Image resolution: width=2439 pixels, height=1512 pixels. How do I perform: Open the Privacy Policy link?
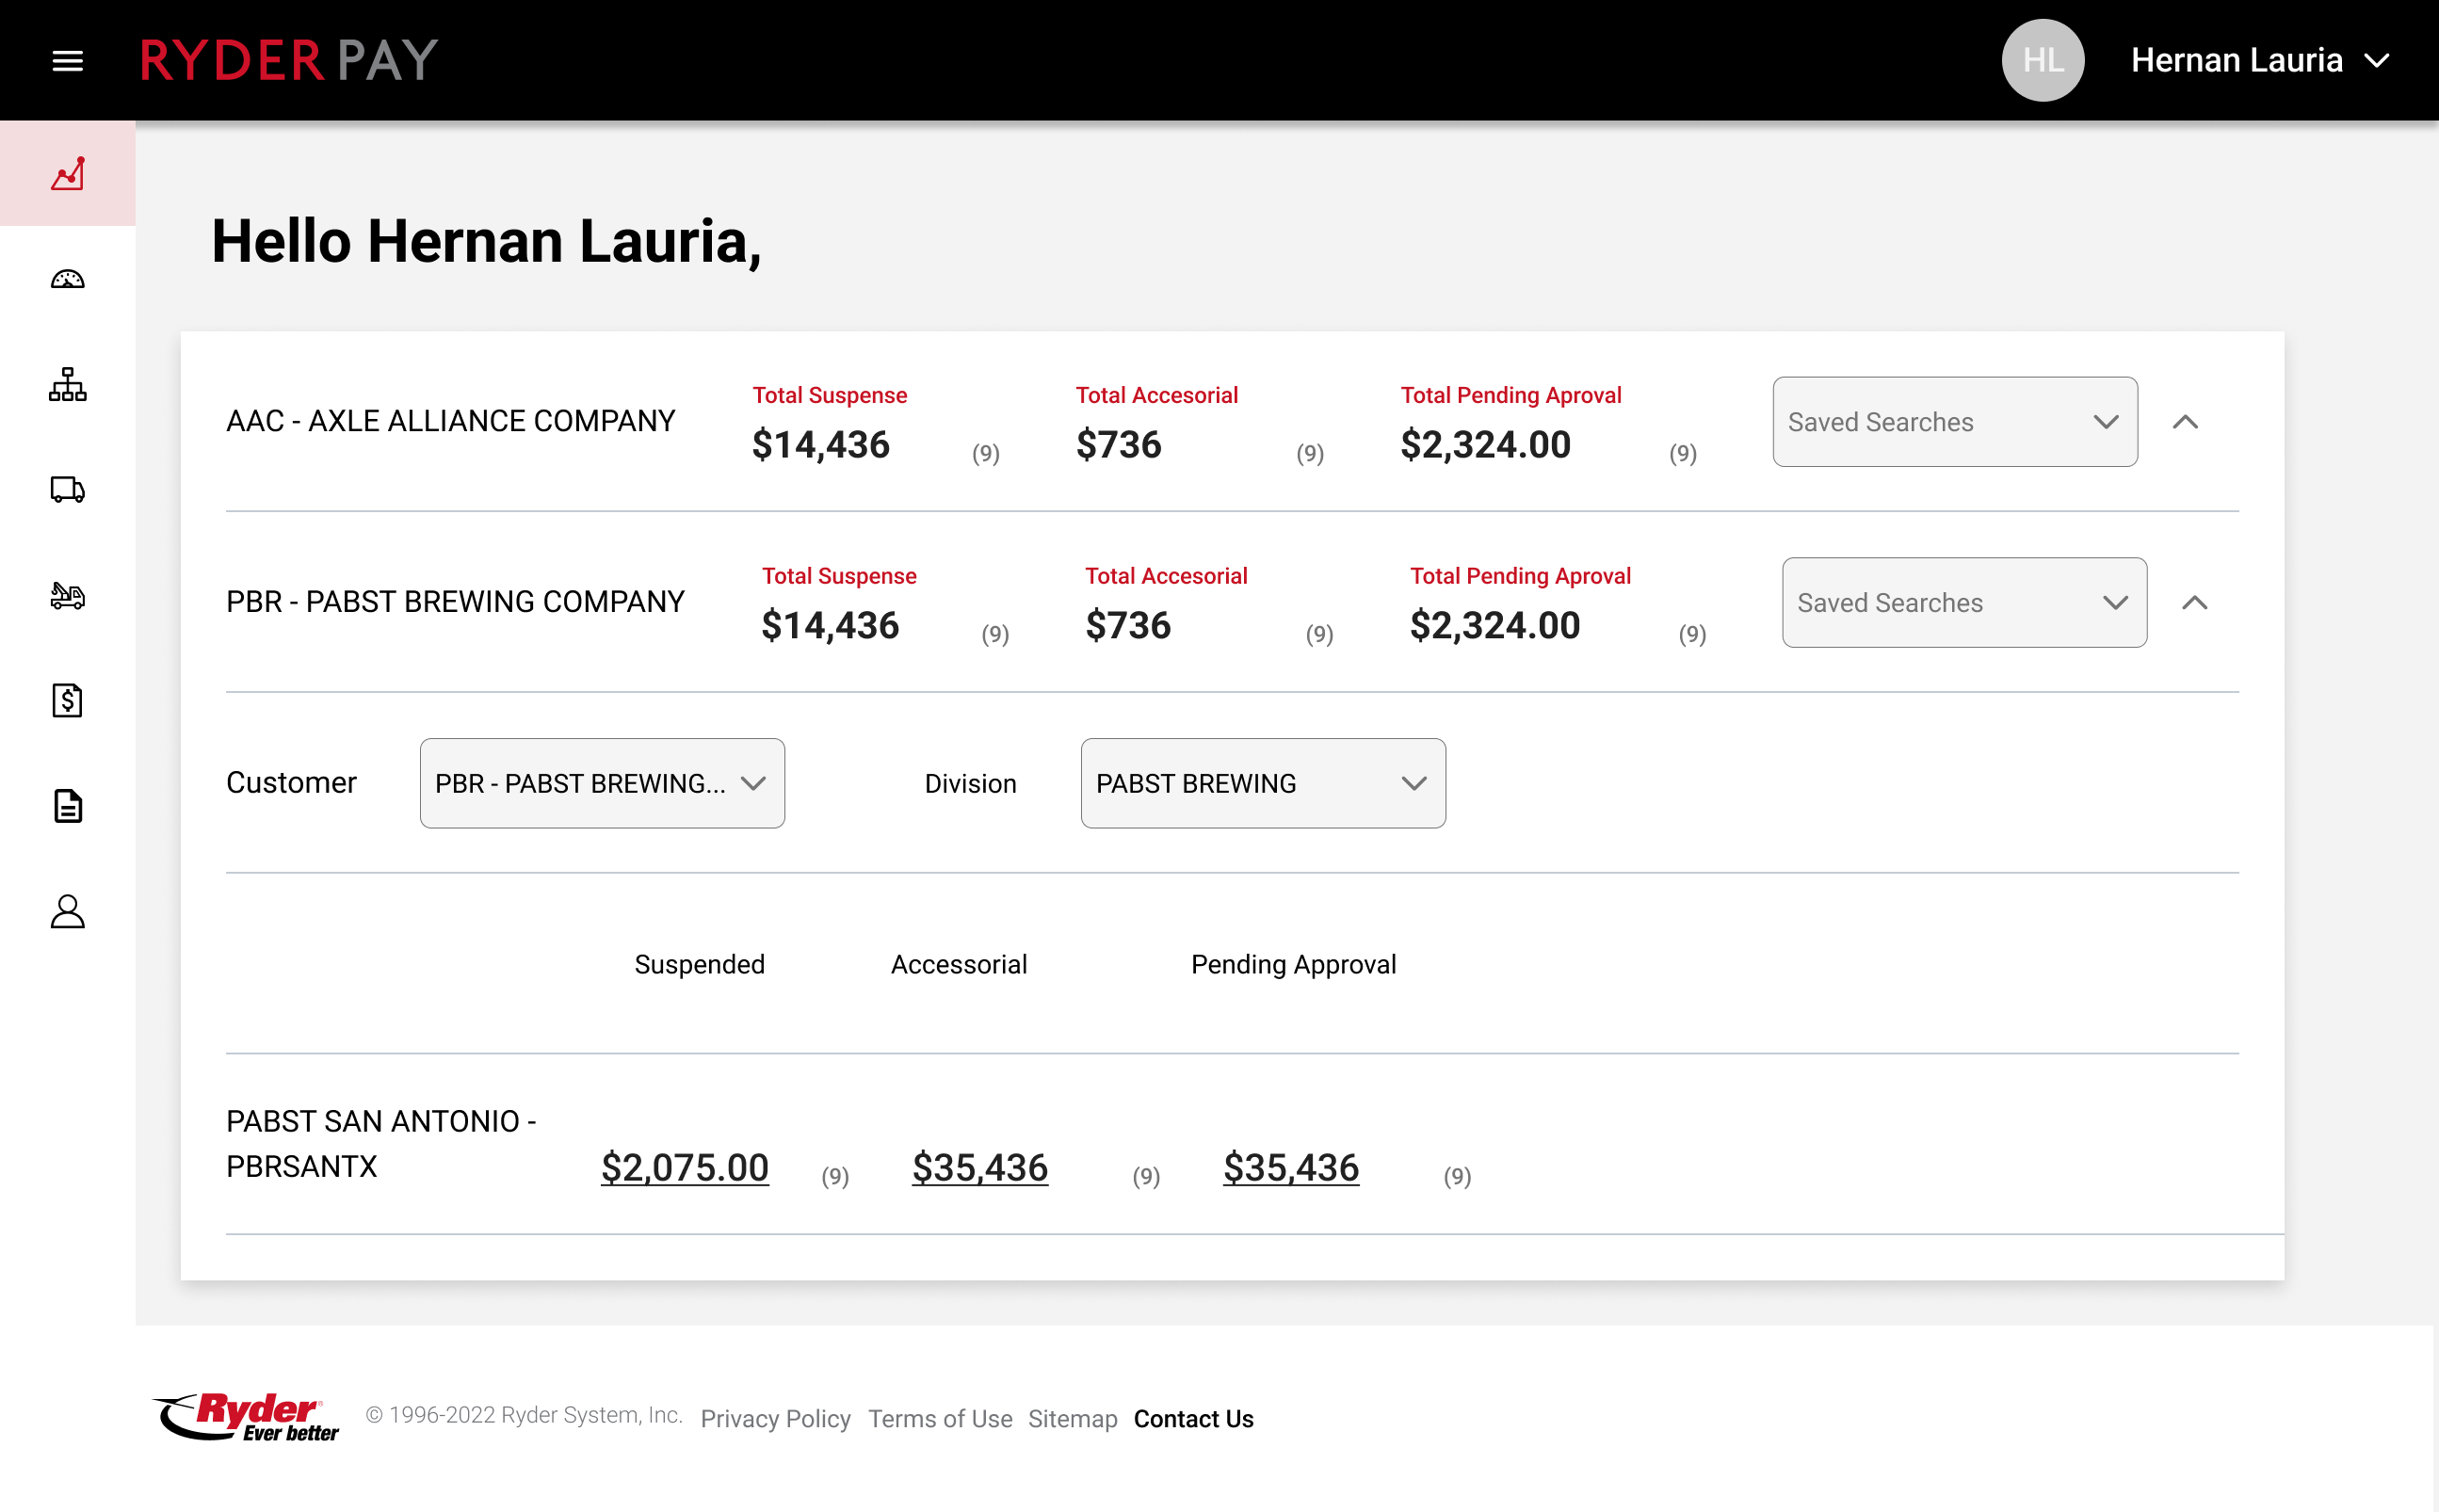tap(775, 1418)
